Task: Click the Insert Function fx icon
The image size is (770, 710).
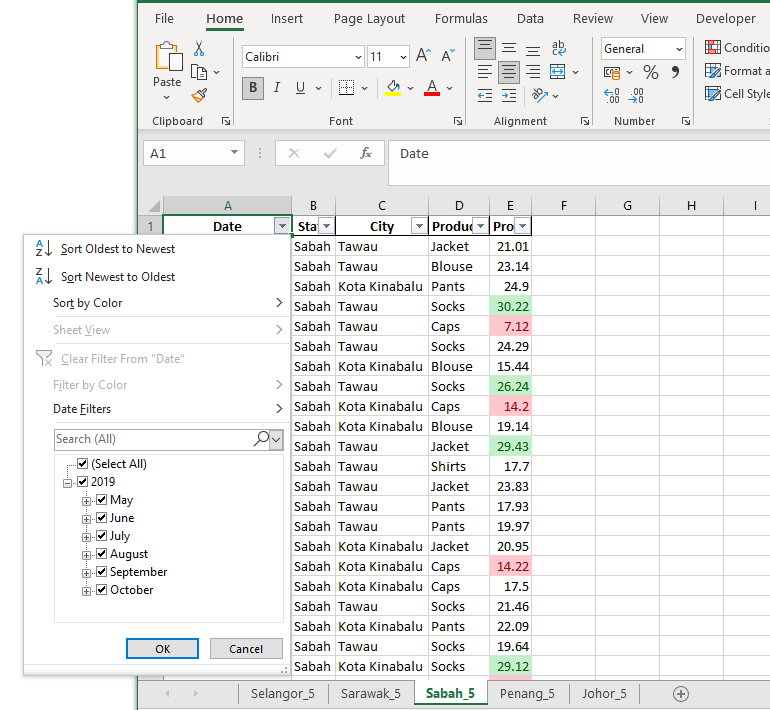Action: click(366, 153)
